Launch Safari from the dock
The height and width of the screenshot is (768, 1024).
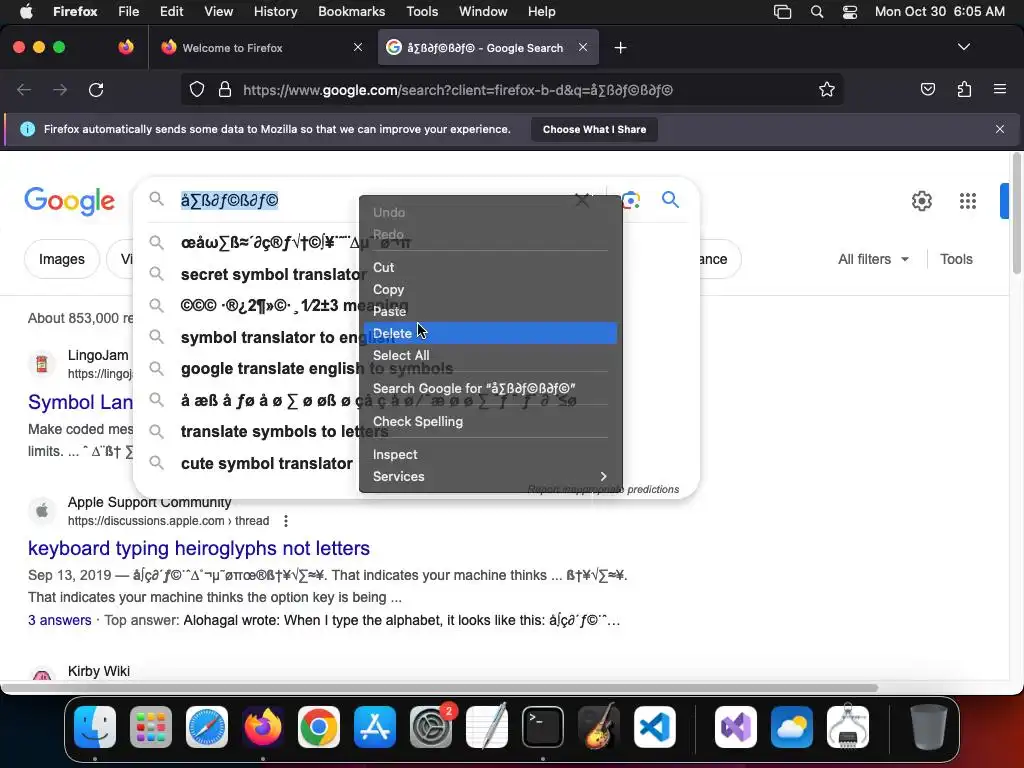[x=207, y=727]
